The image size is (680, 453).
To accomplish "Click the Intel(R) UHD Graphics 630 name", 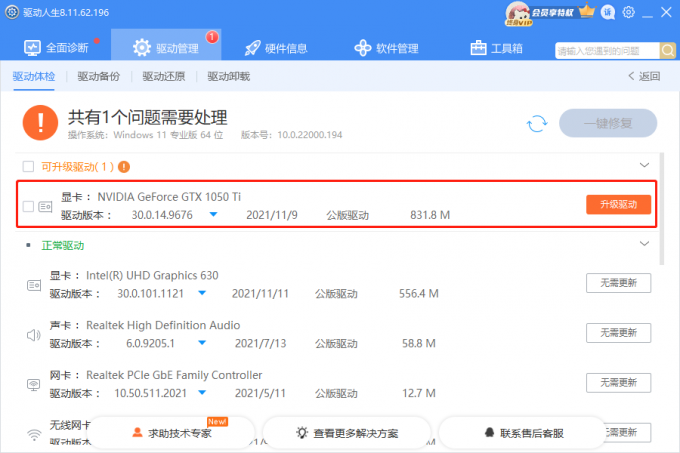I will point(152,276).
